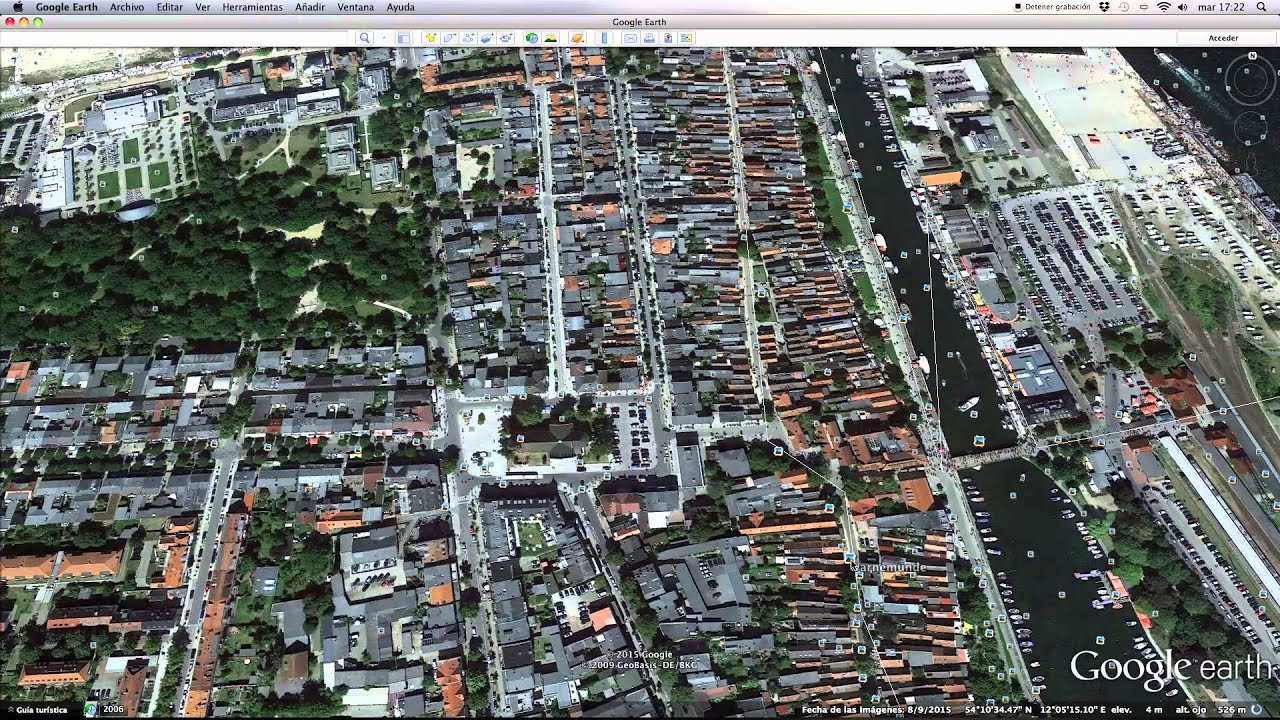Show the ruler tool
The height and width of the screenshot is (720, 1280).
[x=604, y=38]
